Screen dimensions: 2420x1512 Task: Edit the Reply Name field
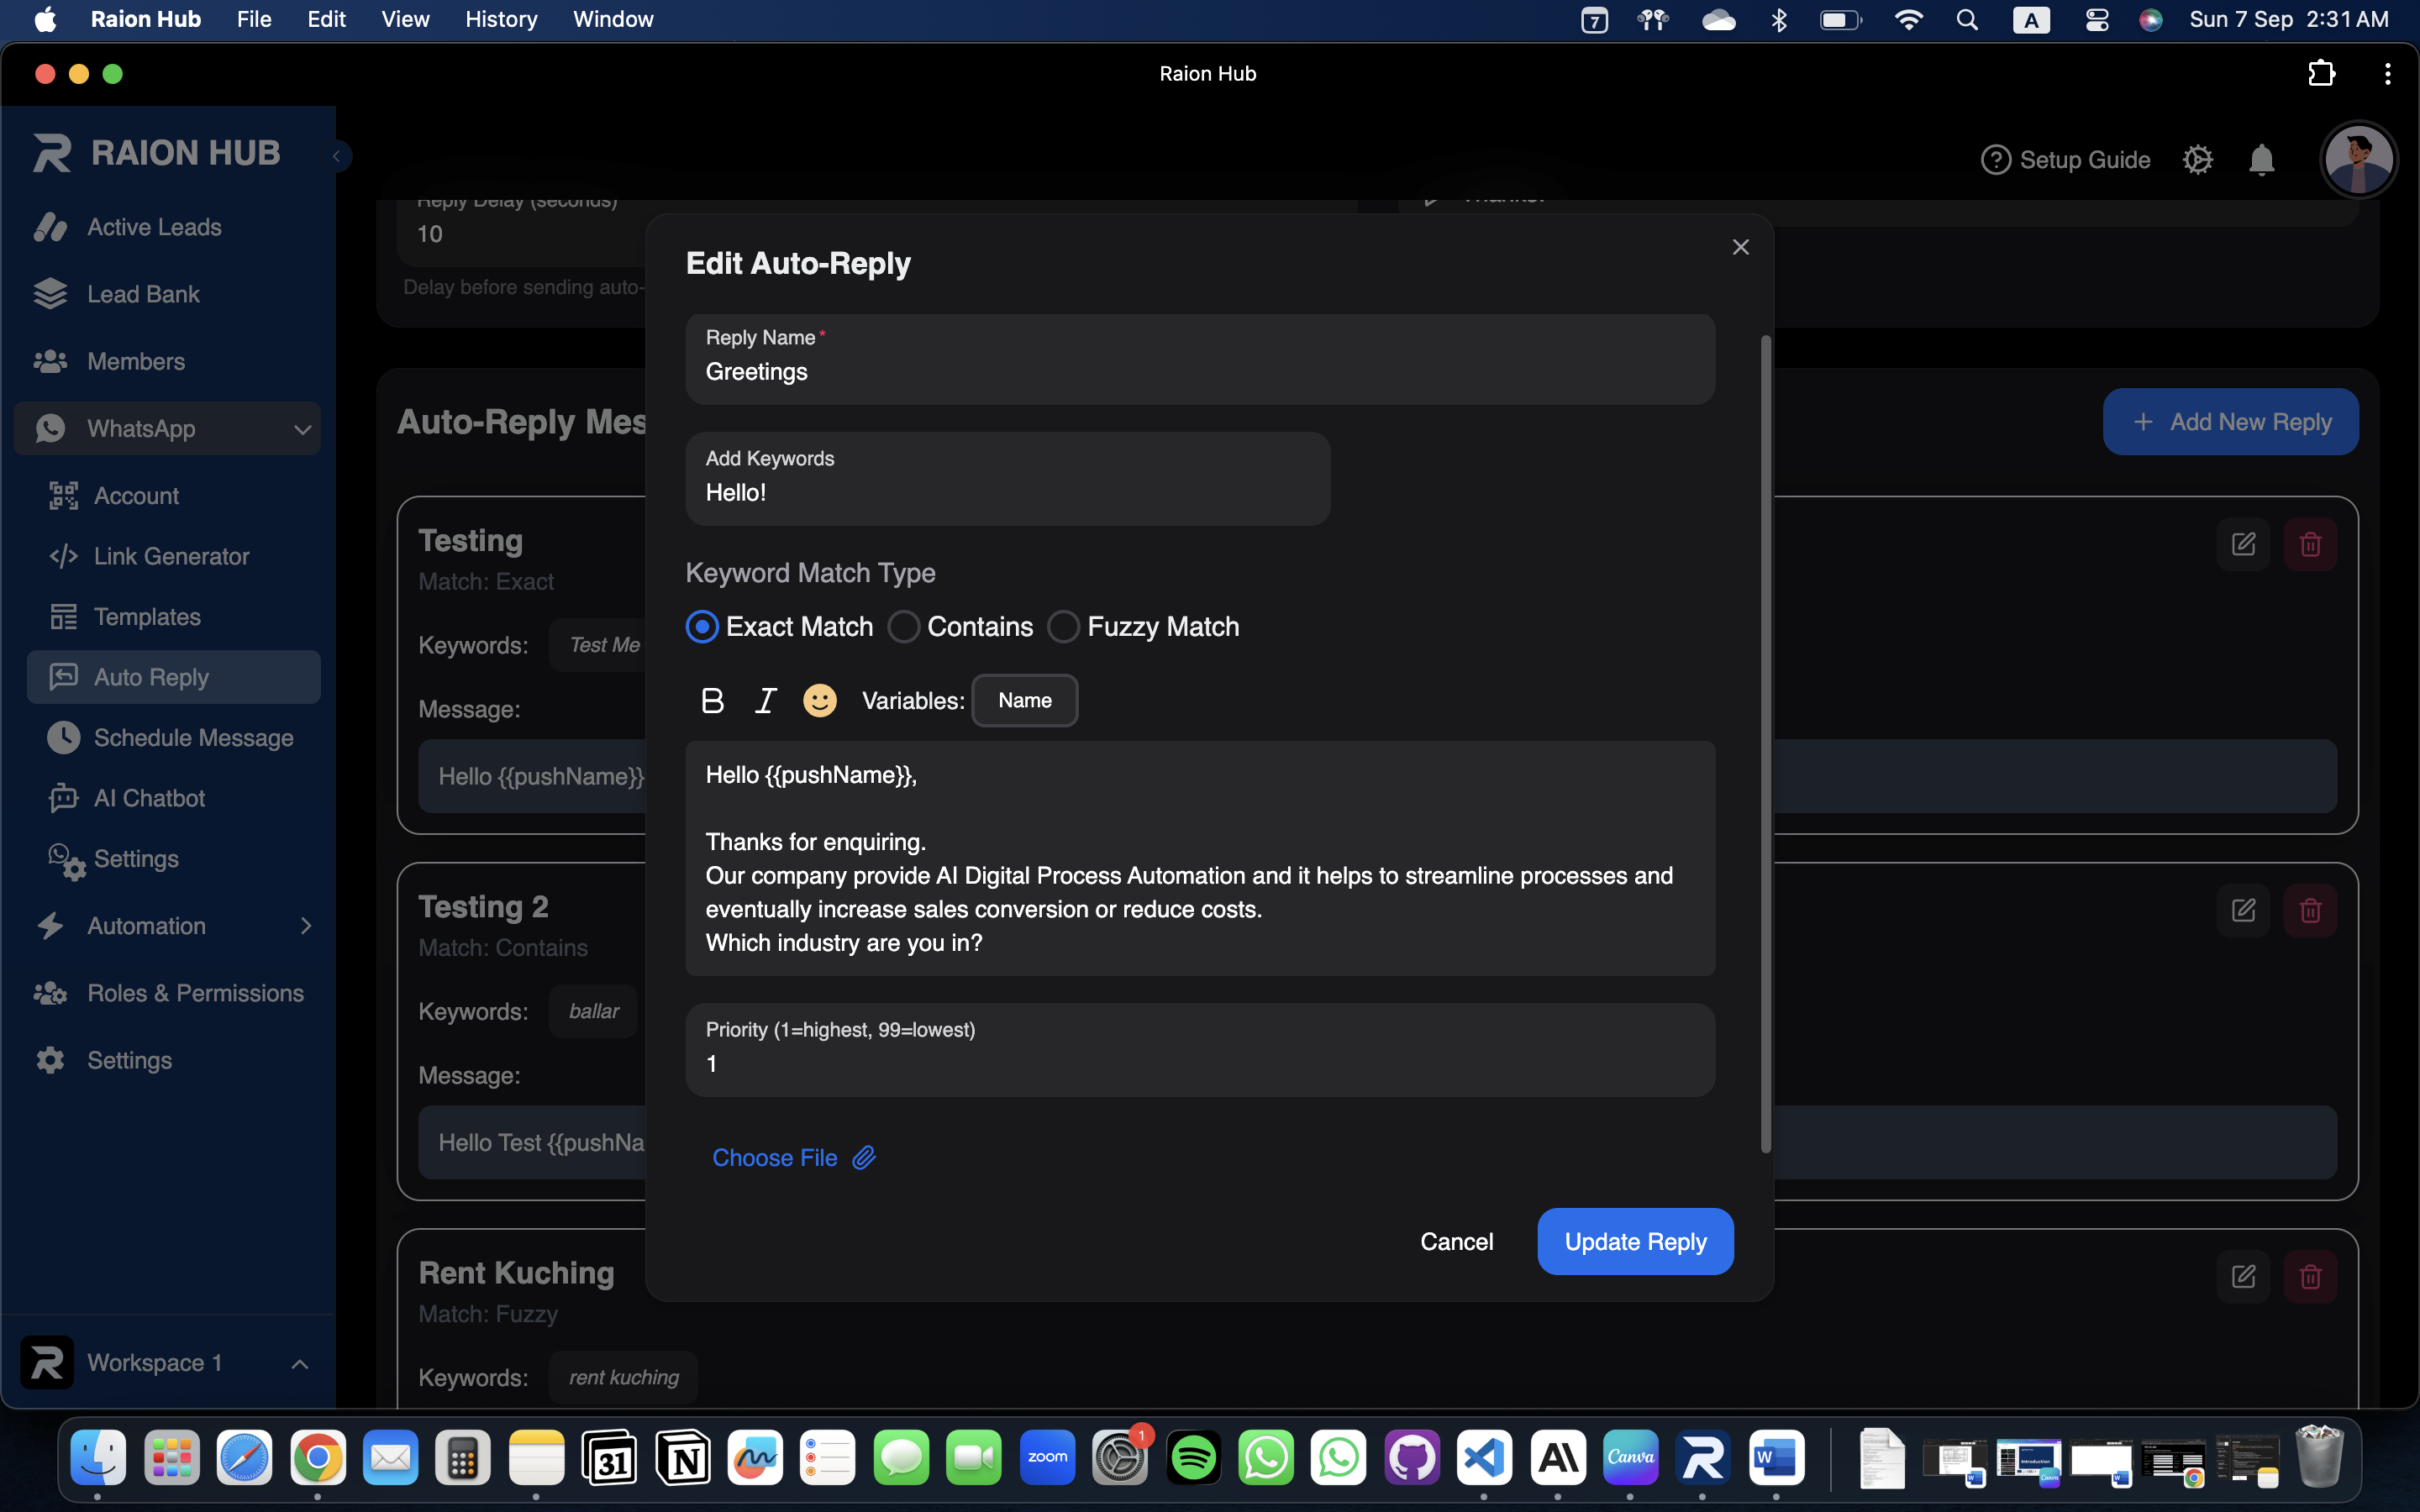tap(1200, 360)
